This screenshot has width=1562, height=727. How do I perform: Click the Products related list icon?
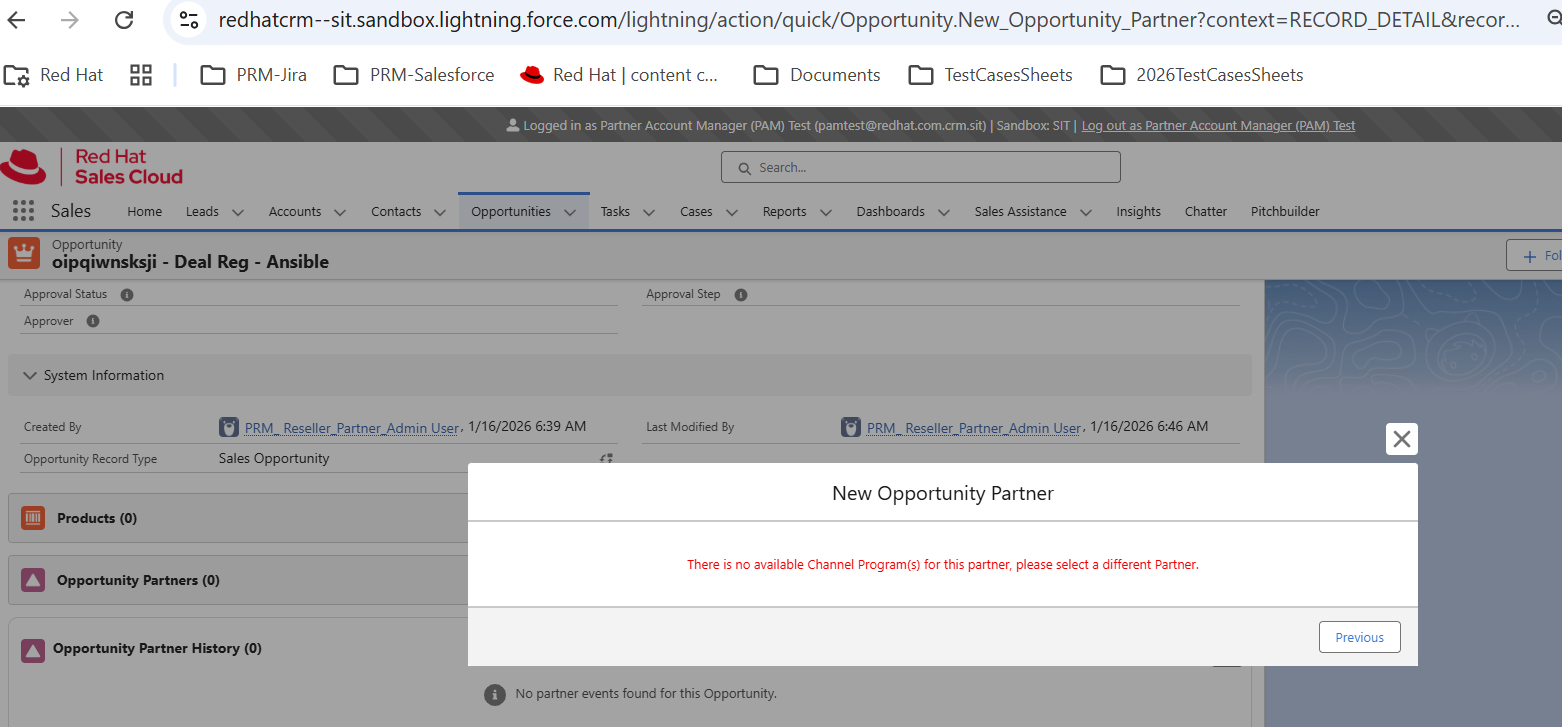click(x=33, y=518)
